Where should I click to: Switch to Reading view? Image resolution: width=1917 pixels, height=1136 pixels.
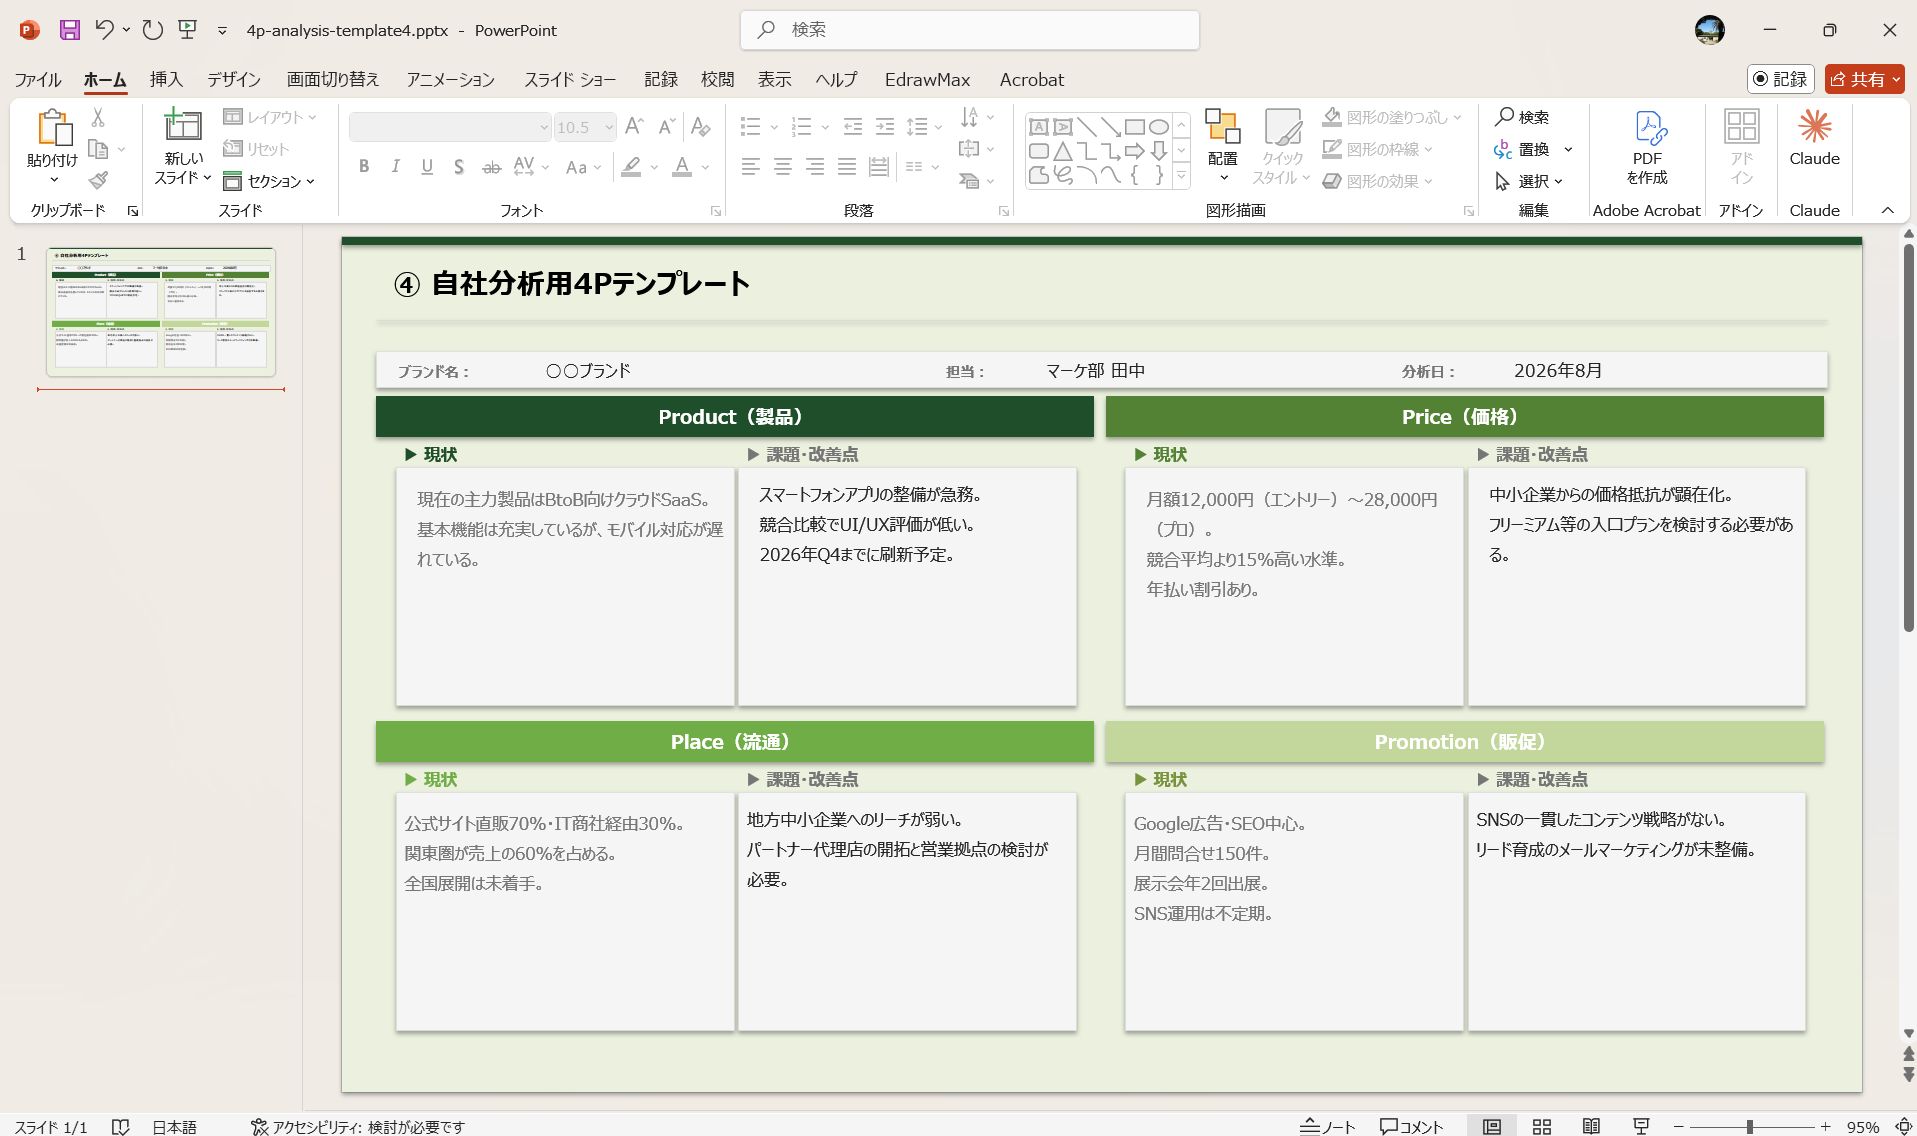point(1591,1126)
